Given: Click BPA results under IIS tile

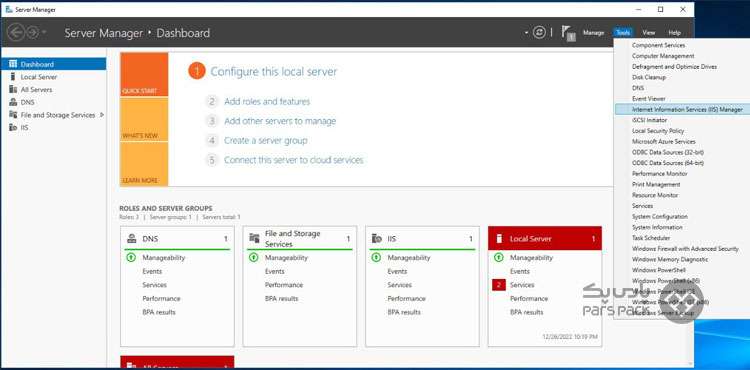Looking at the screenshot, I should 404,312.
